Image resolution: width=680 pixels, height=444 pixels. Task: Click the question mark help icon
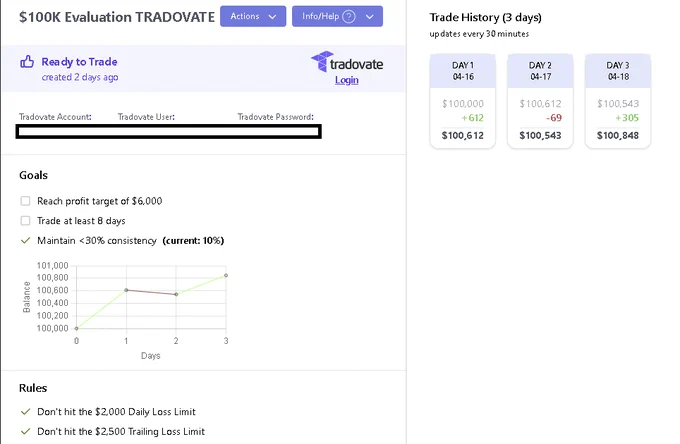click(349, 16)
